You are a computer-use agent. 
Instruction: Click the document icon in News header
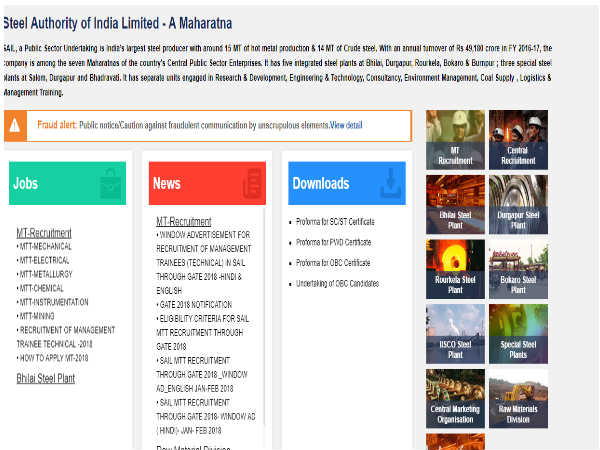252,184
